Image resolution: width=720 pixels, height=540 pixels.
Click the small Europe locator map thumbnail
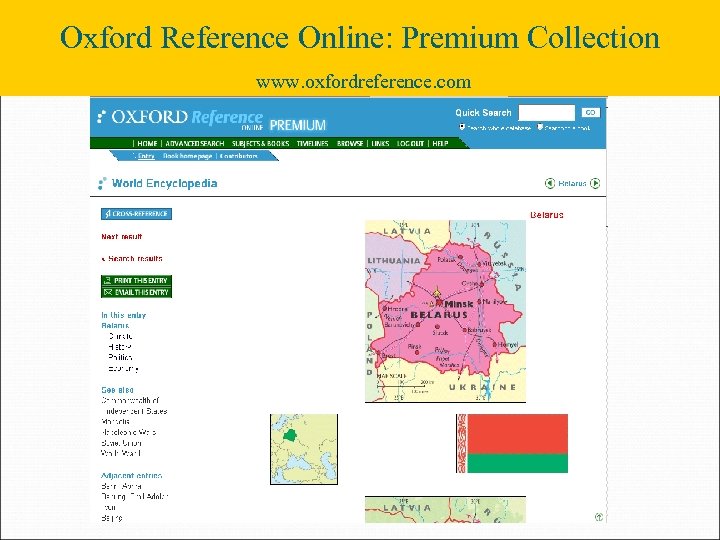coord(304,449)
